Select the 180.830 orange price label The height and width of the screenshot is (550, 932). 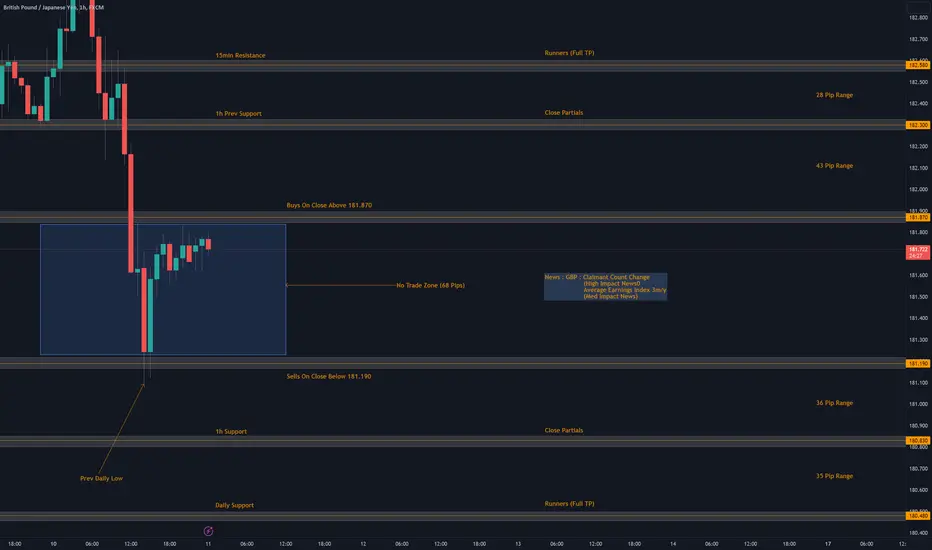tap(918, 441)
